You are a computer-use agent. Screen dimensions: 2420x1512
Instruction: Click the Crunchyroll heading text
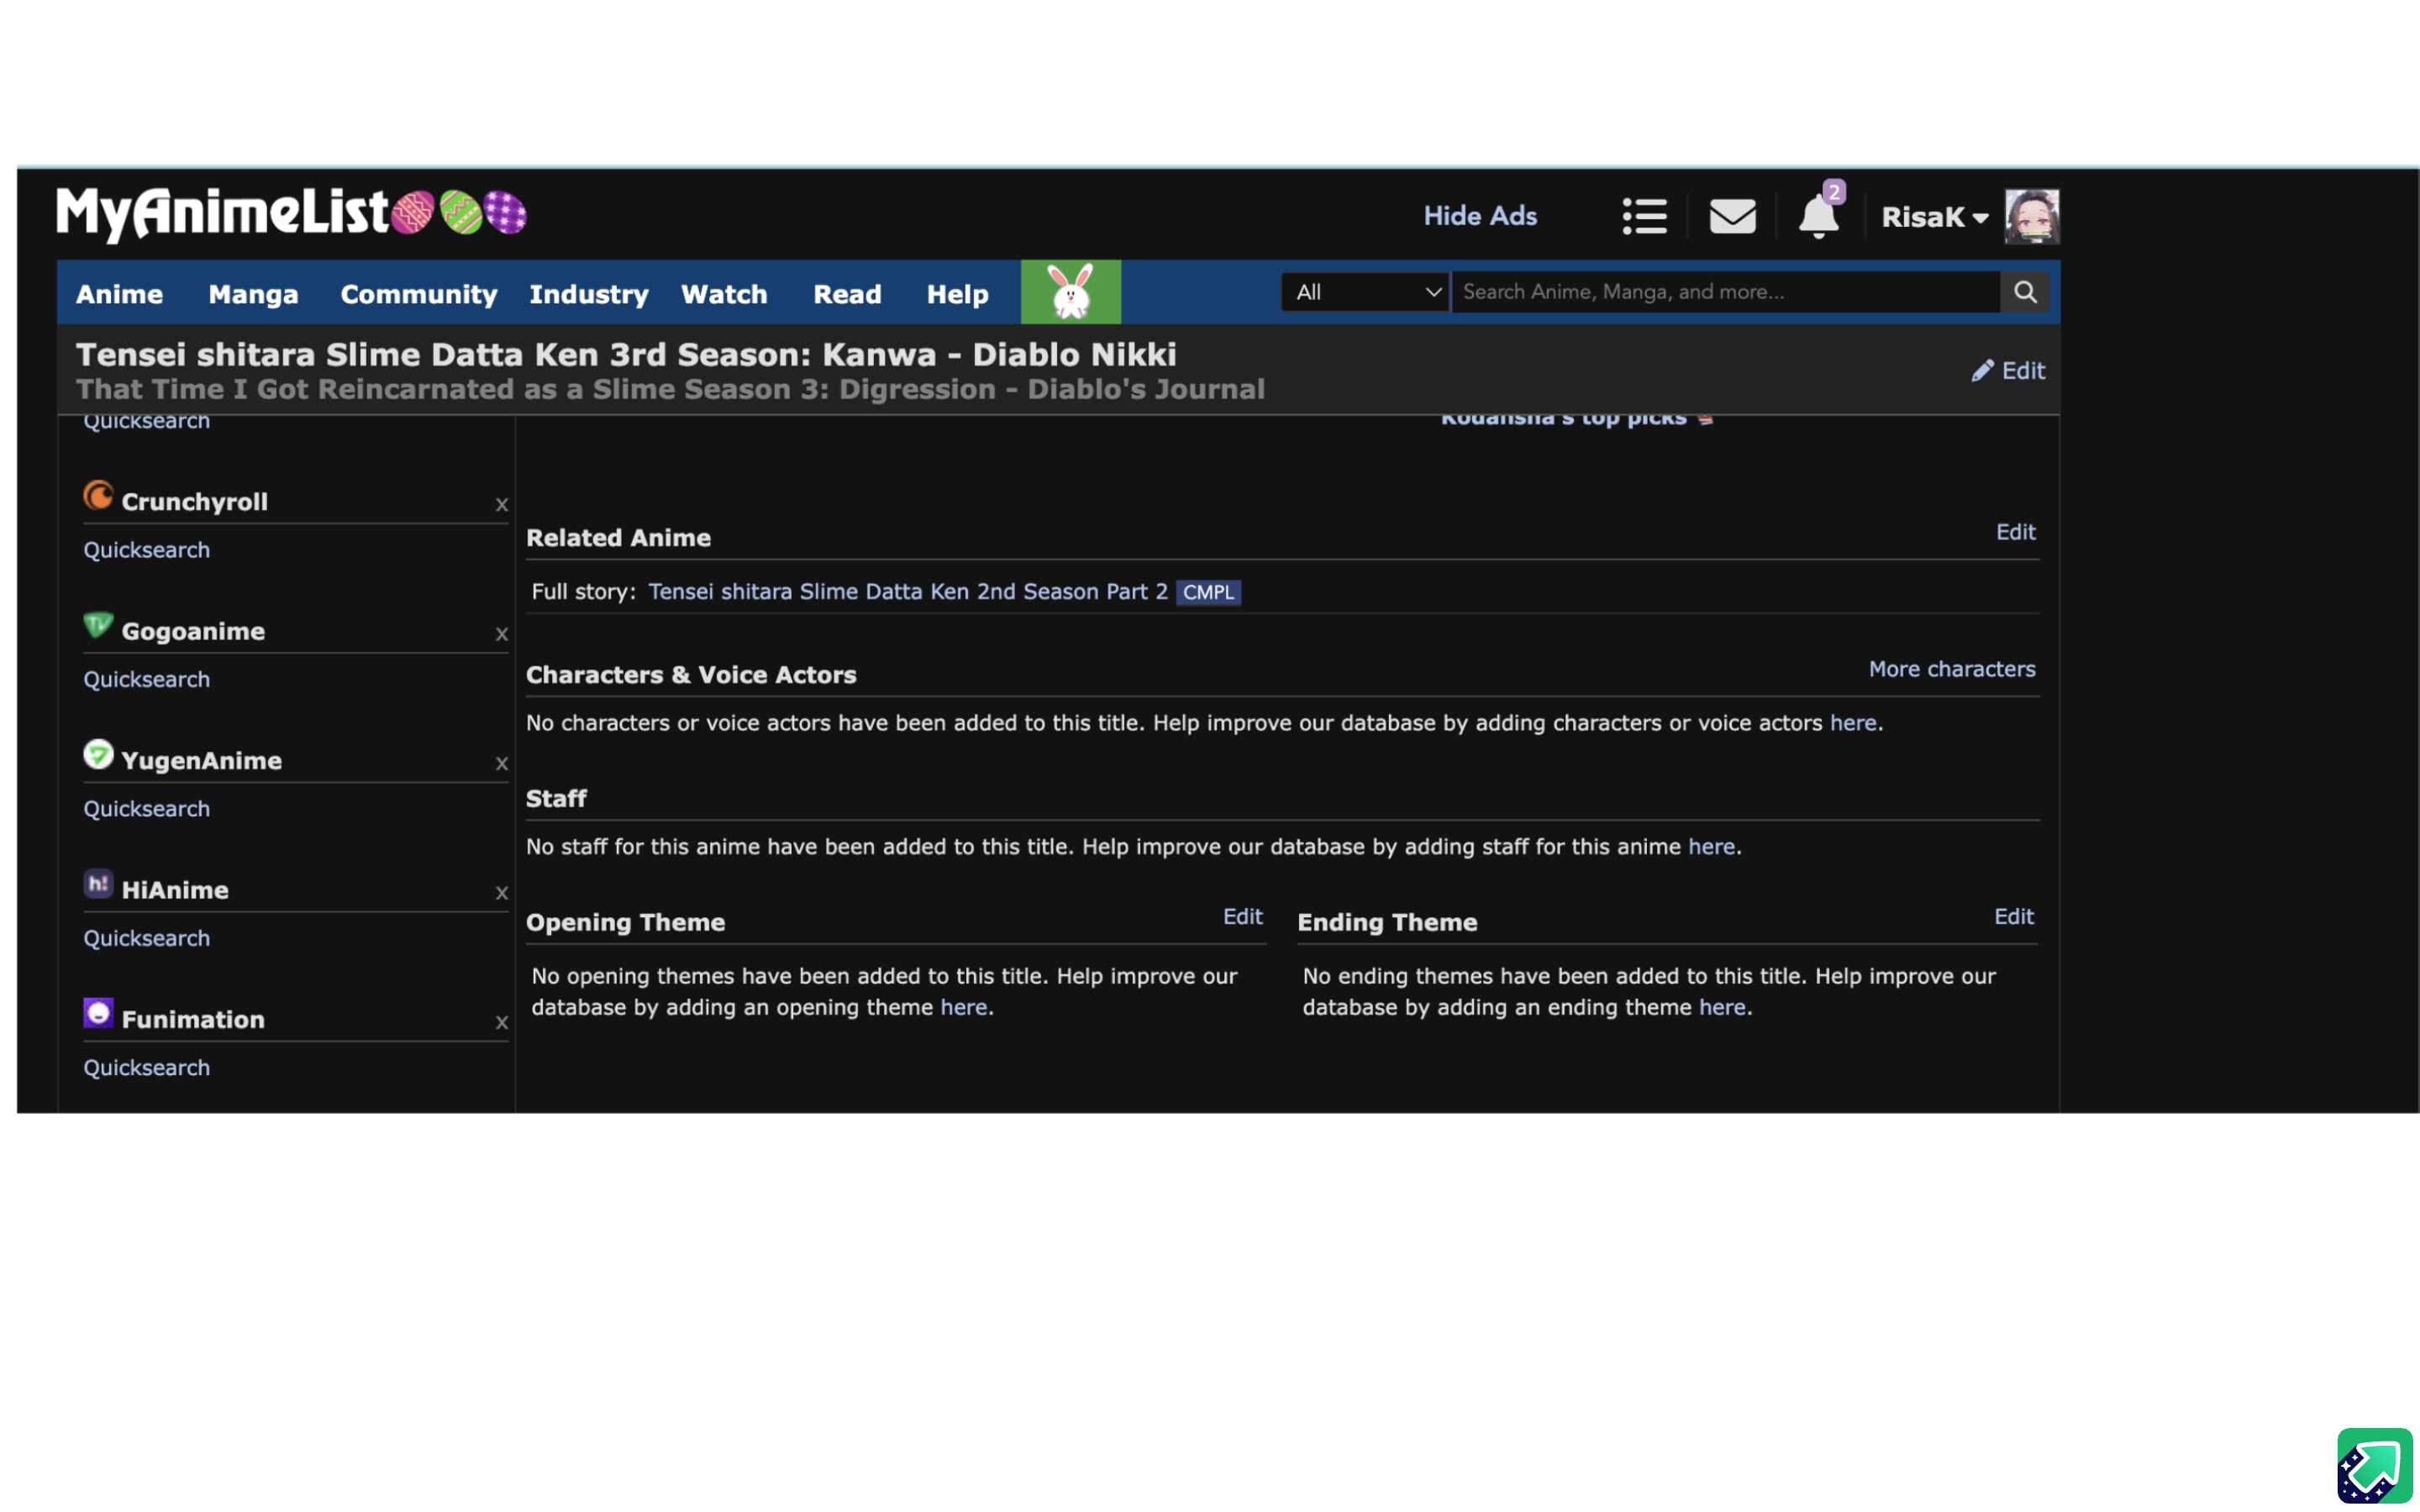coord(194,502)
